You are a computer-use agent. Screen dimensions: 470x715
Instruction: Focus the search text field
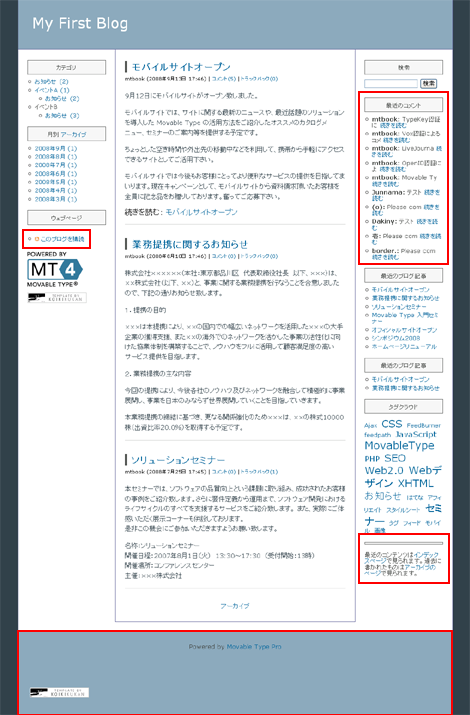391,83
